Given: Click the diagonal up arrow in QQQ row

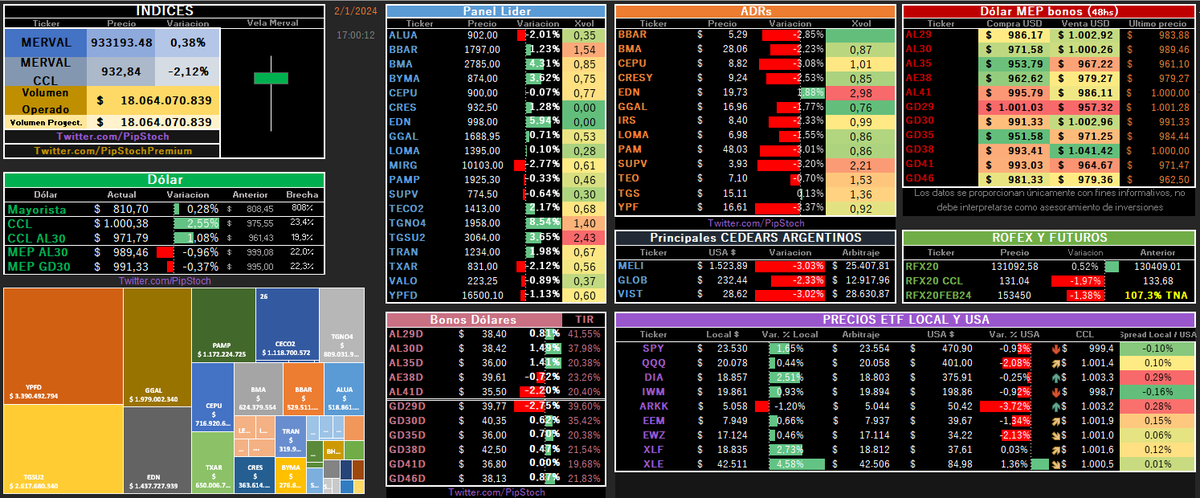Looking at the screenshot, I should (1058, 362).
